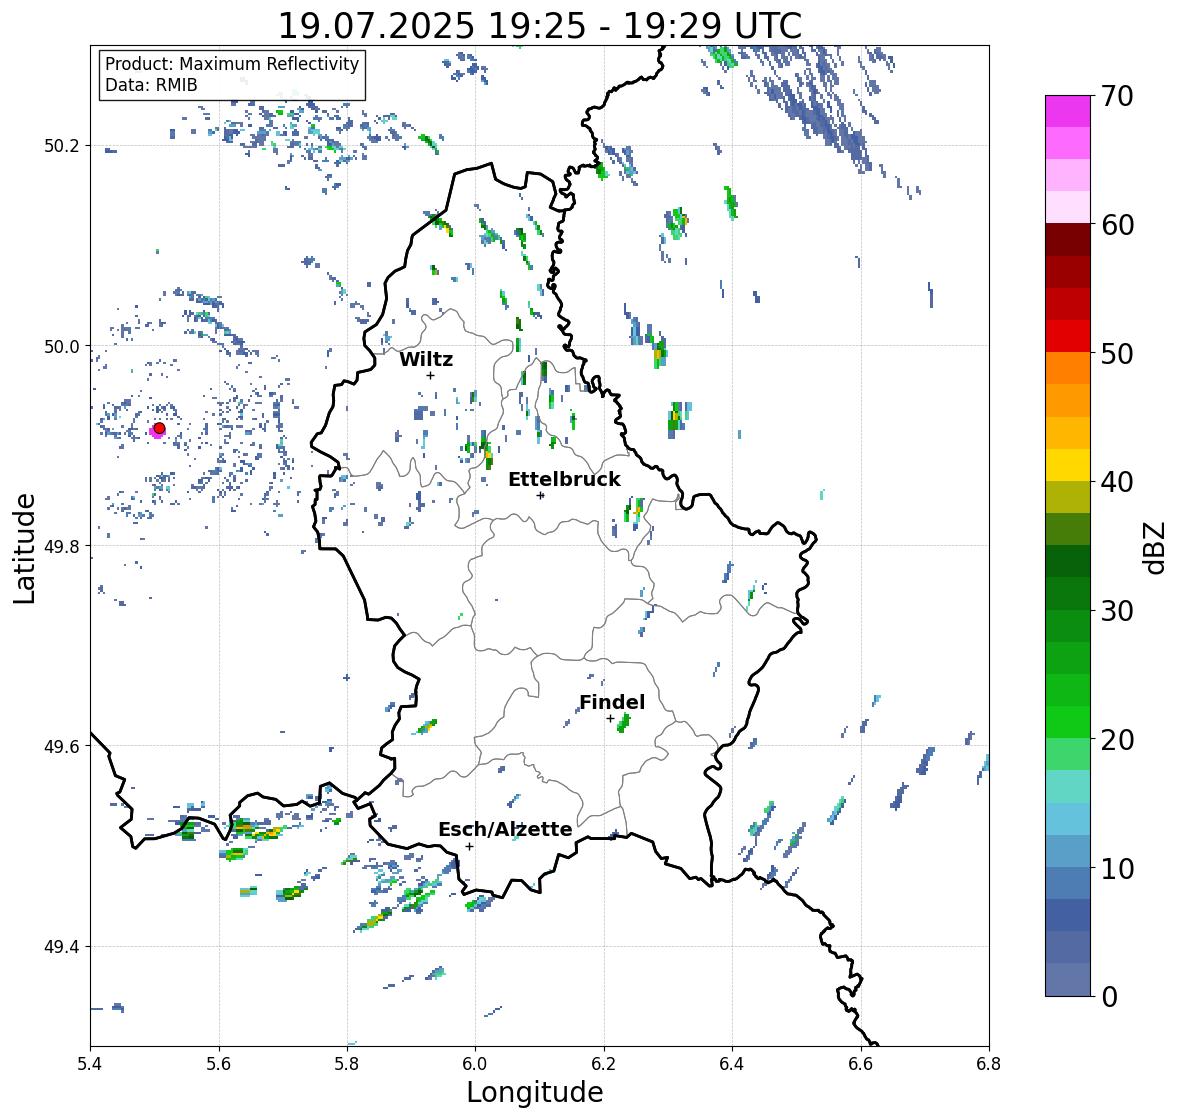1179x1117 pixels.
Task: Click longitude tick label 5.6
Action: point(219,1064)
